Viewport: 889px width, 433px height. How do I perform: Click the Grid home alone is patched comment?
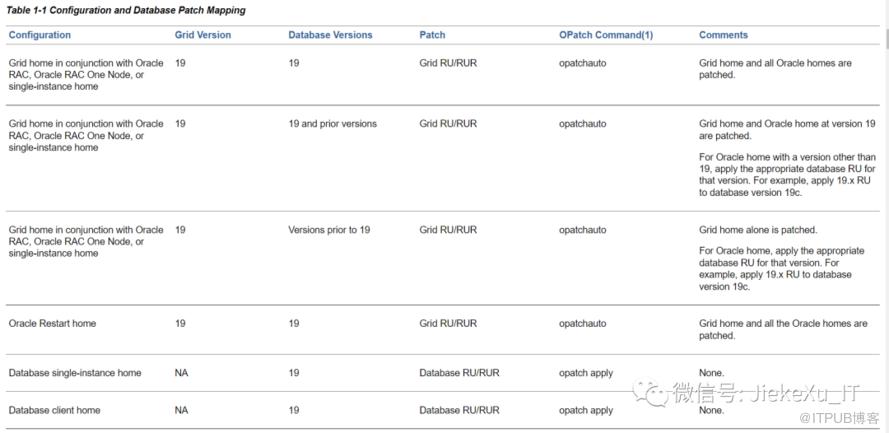pyautogui.click(x=757, y=230)
